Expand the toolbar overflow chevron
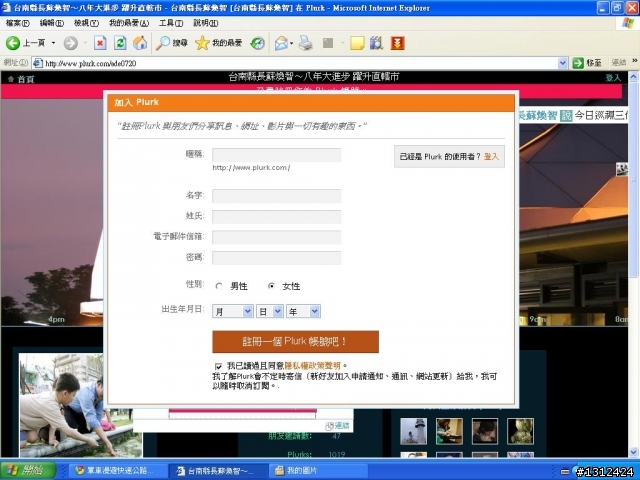The image size is (640, 480). point(635,61)
